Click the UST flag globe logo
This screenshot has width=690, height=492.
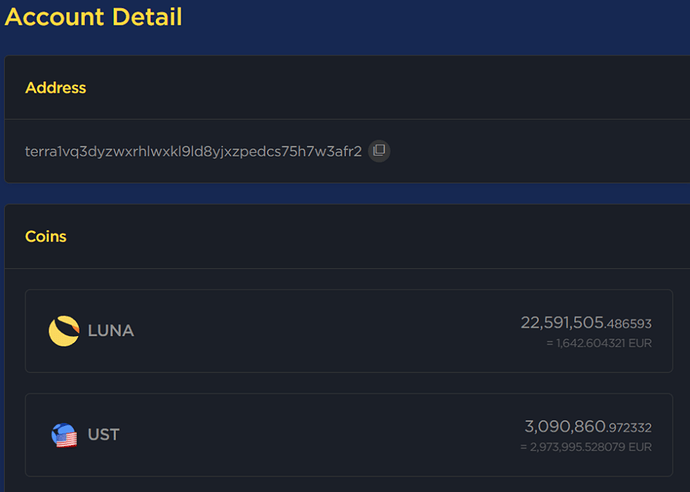[x=64, y=435]
